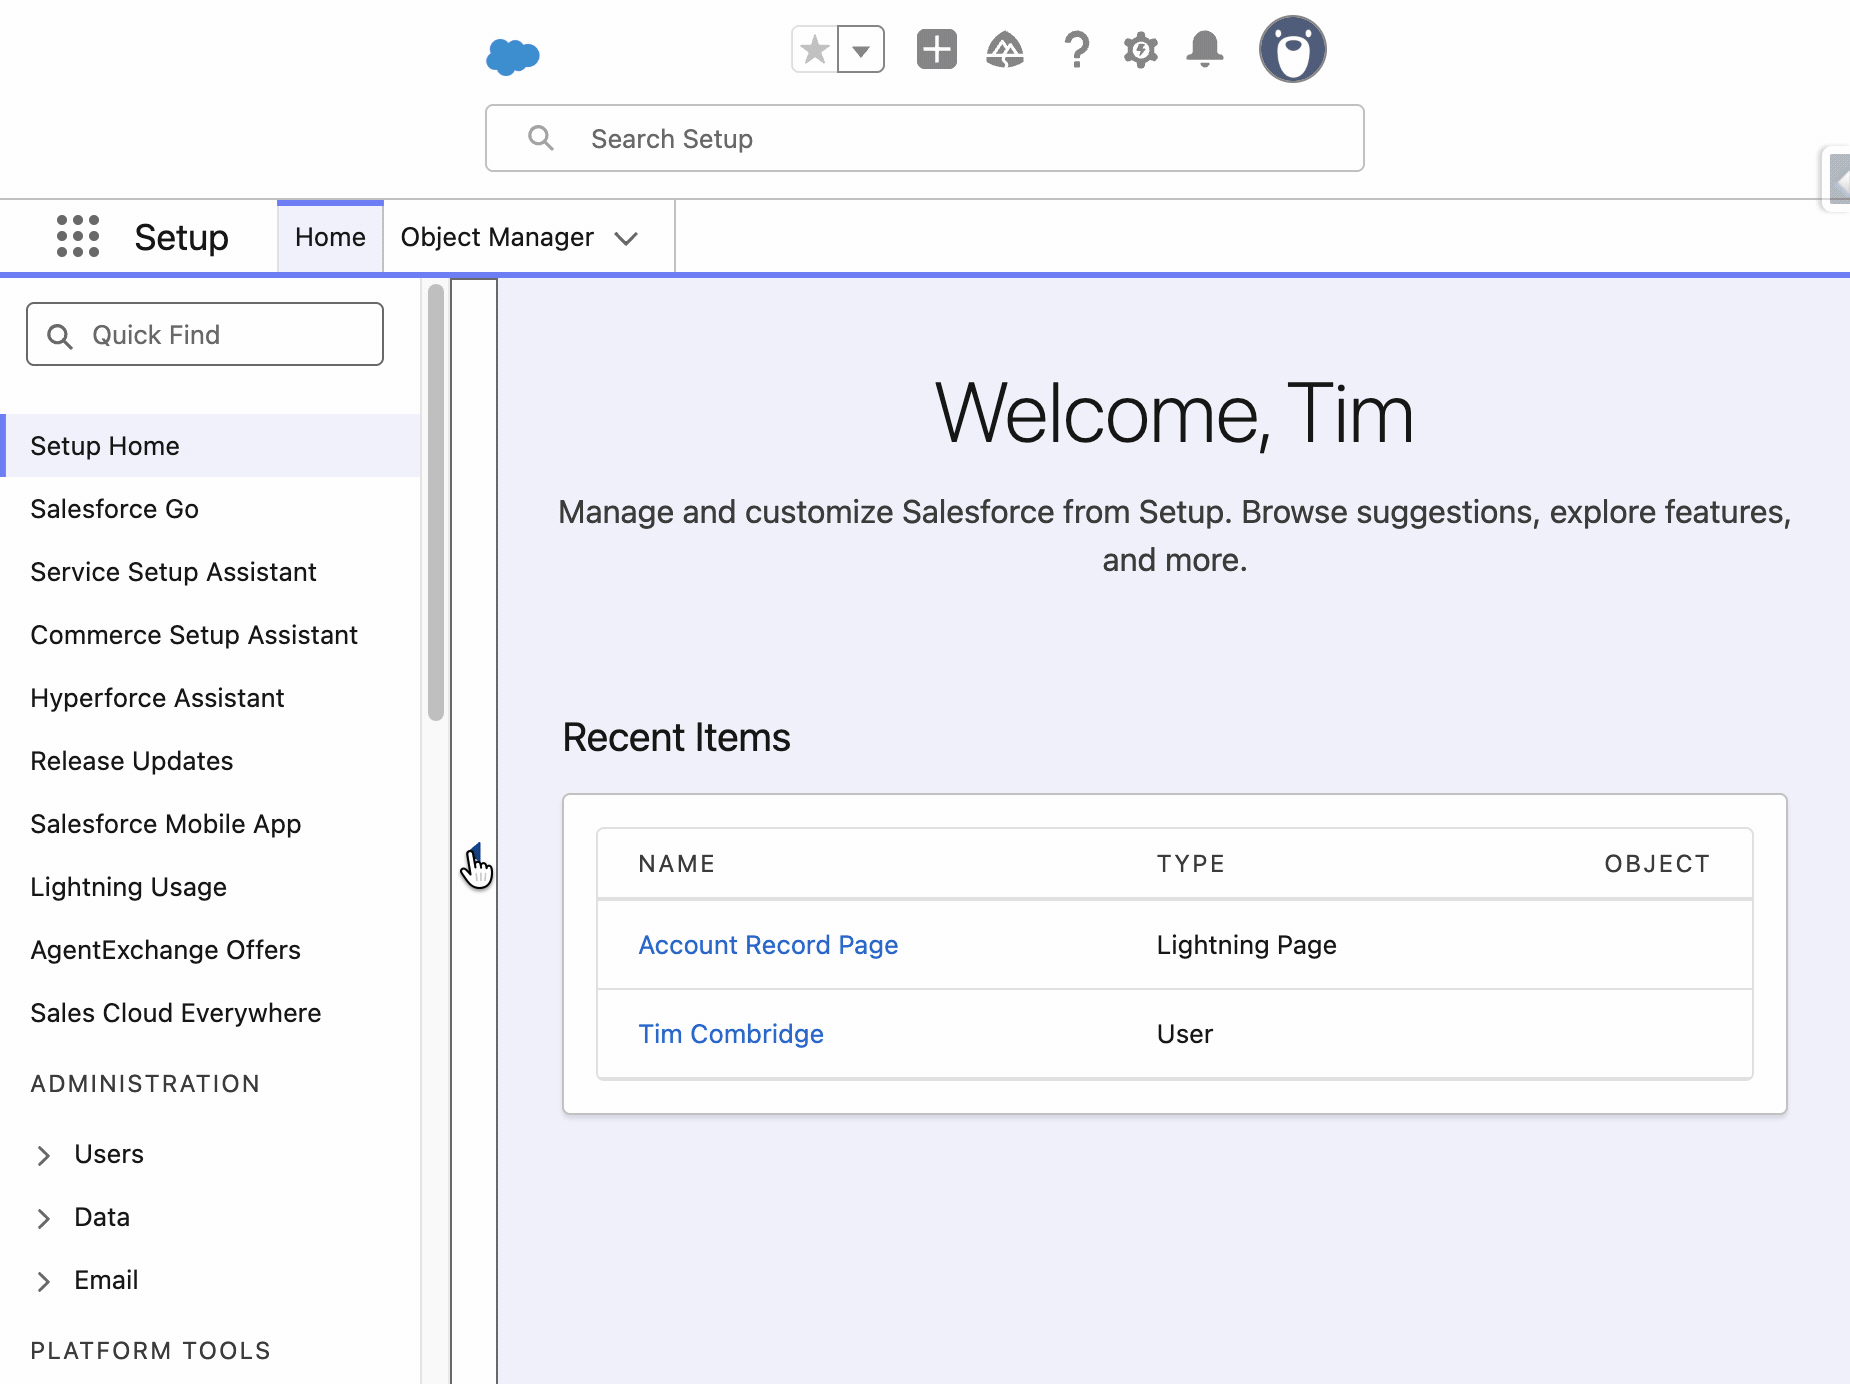The height and width of the screenshot is (1384, 1850).
Task: Expand the Object Manager chevron dropdown
Action: coord(627,238)
